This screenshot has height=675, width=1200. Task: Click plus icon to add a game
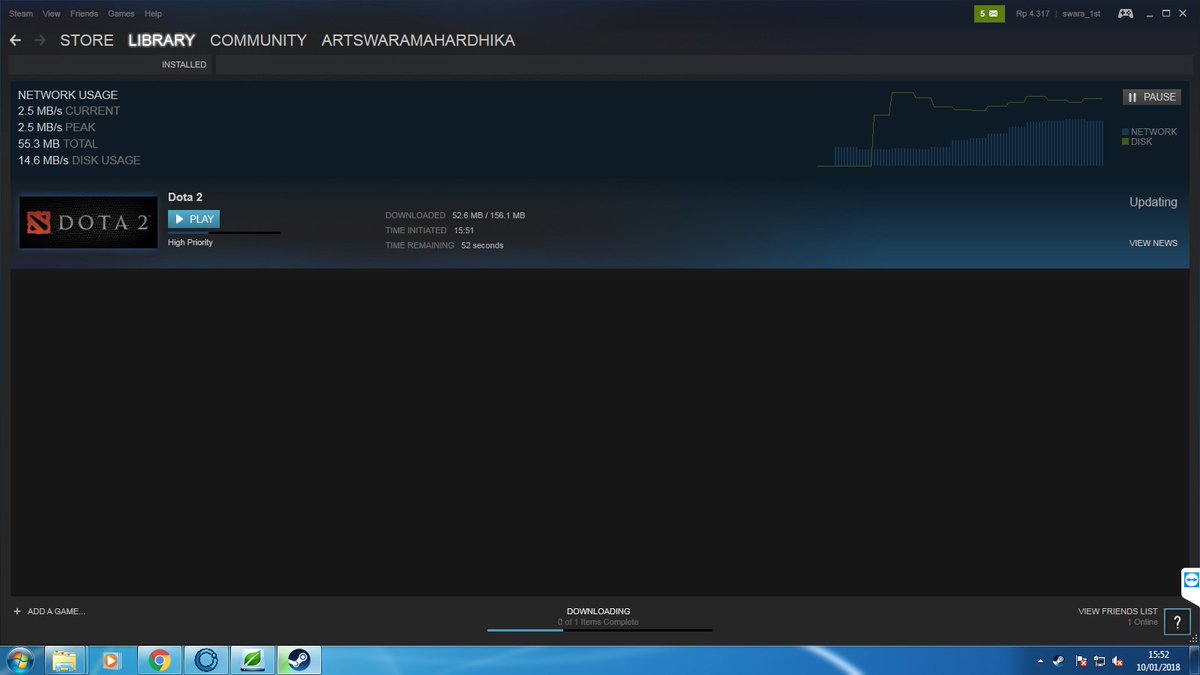[x=17, y=611]
